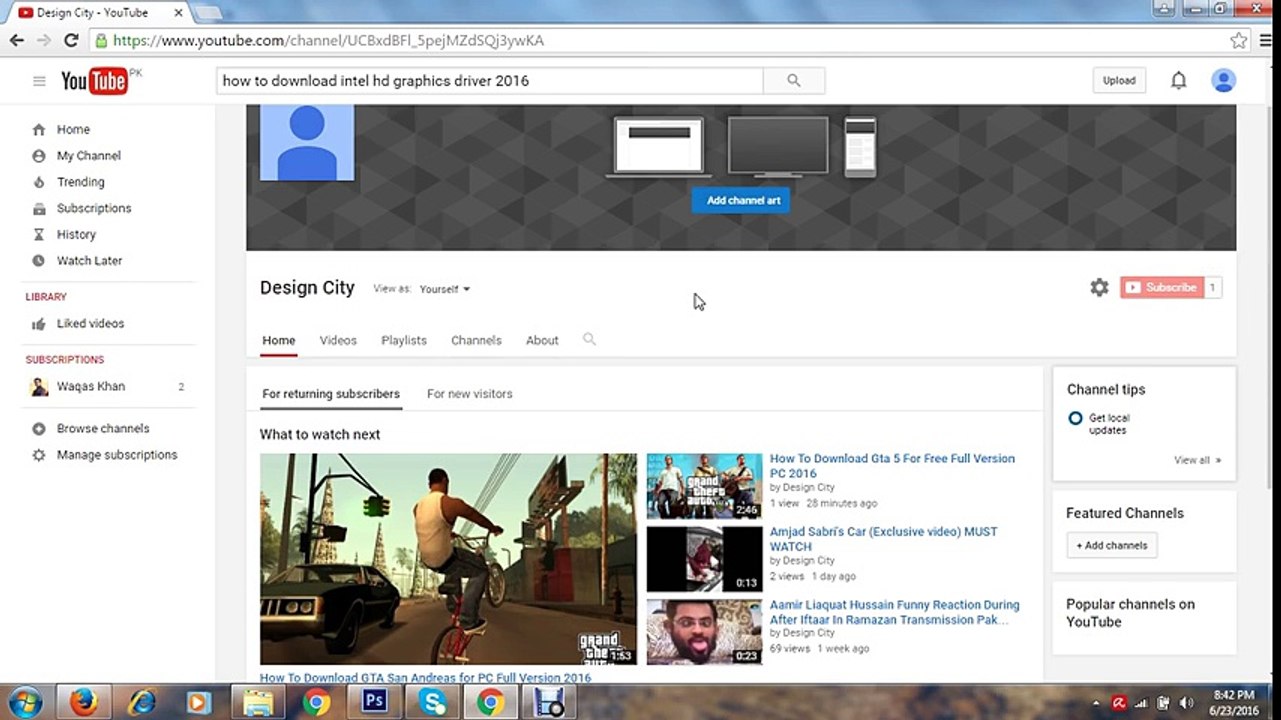Open Photoshop from the taskbar
The width and height of the screenshot is (1281, 720).
coord(375,702)
